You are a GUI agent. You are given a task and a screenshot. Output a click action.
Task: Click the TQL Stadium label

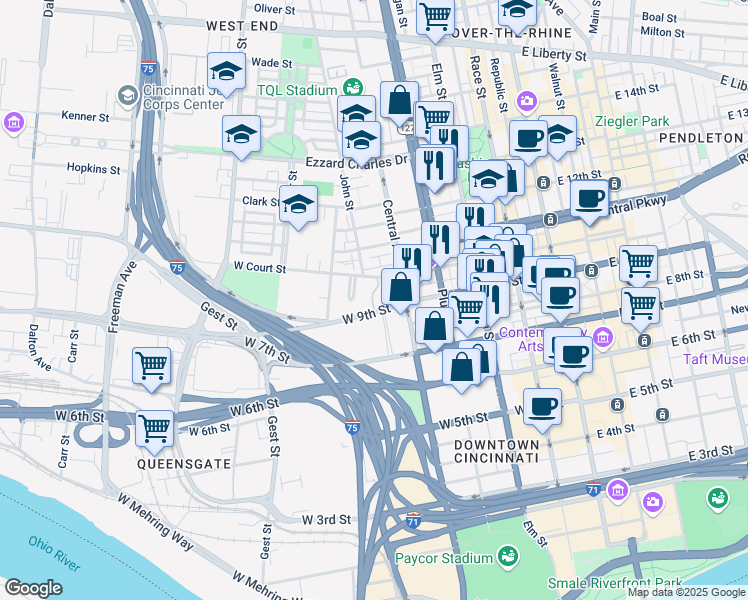click(297, 90)
